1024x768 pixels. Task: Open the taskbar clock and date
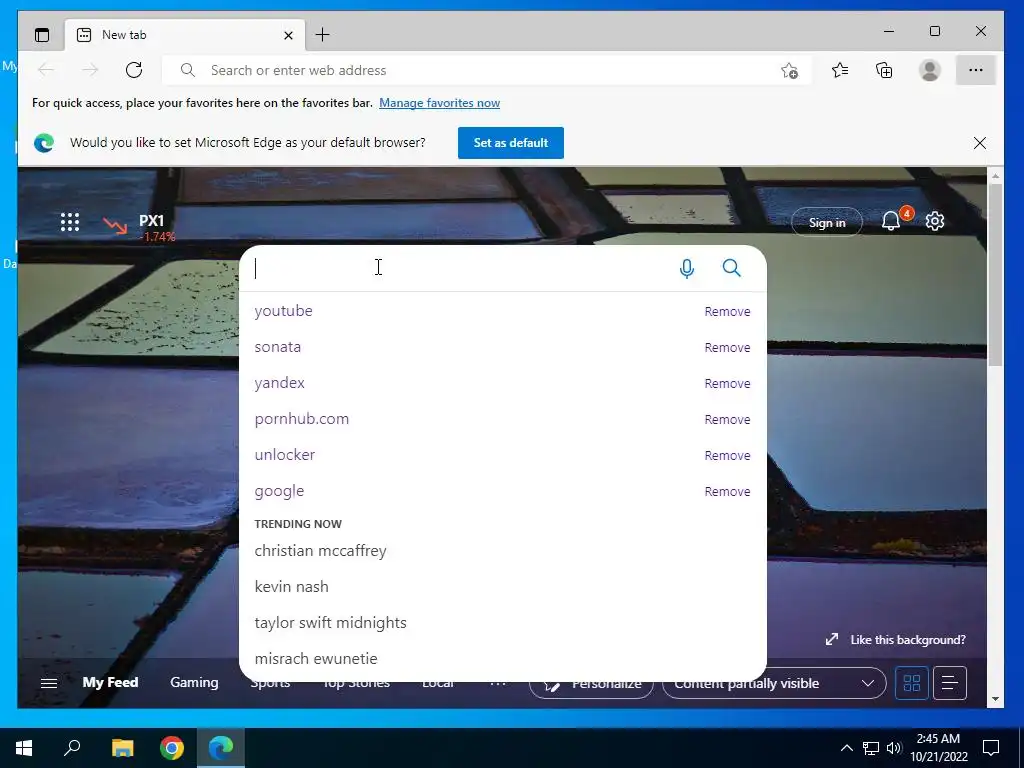(x=938, y=748)
